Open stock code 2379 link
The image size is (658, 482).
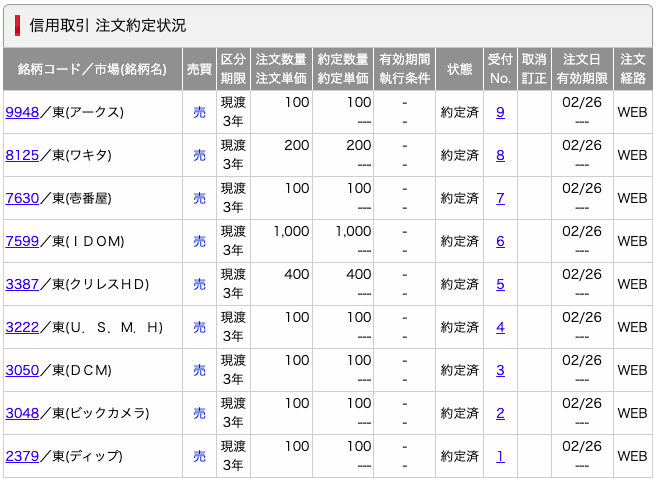(x=22, y=456)
